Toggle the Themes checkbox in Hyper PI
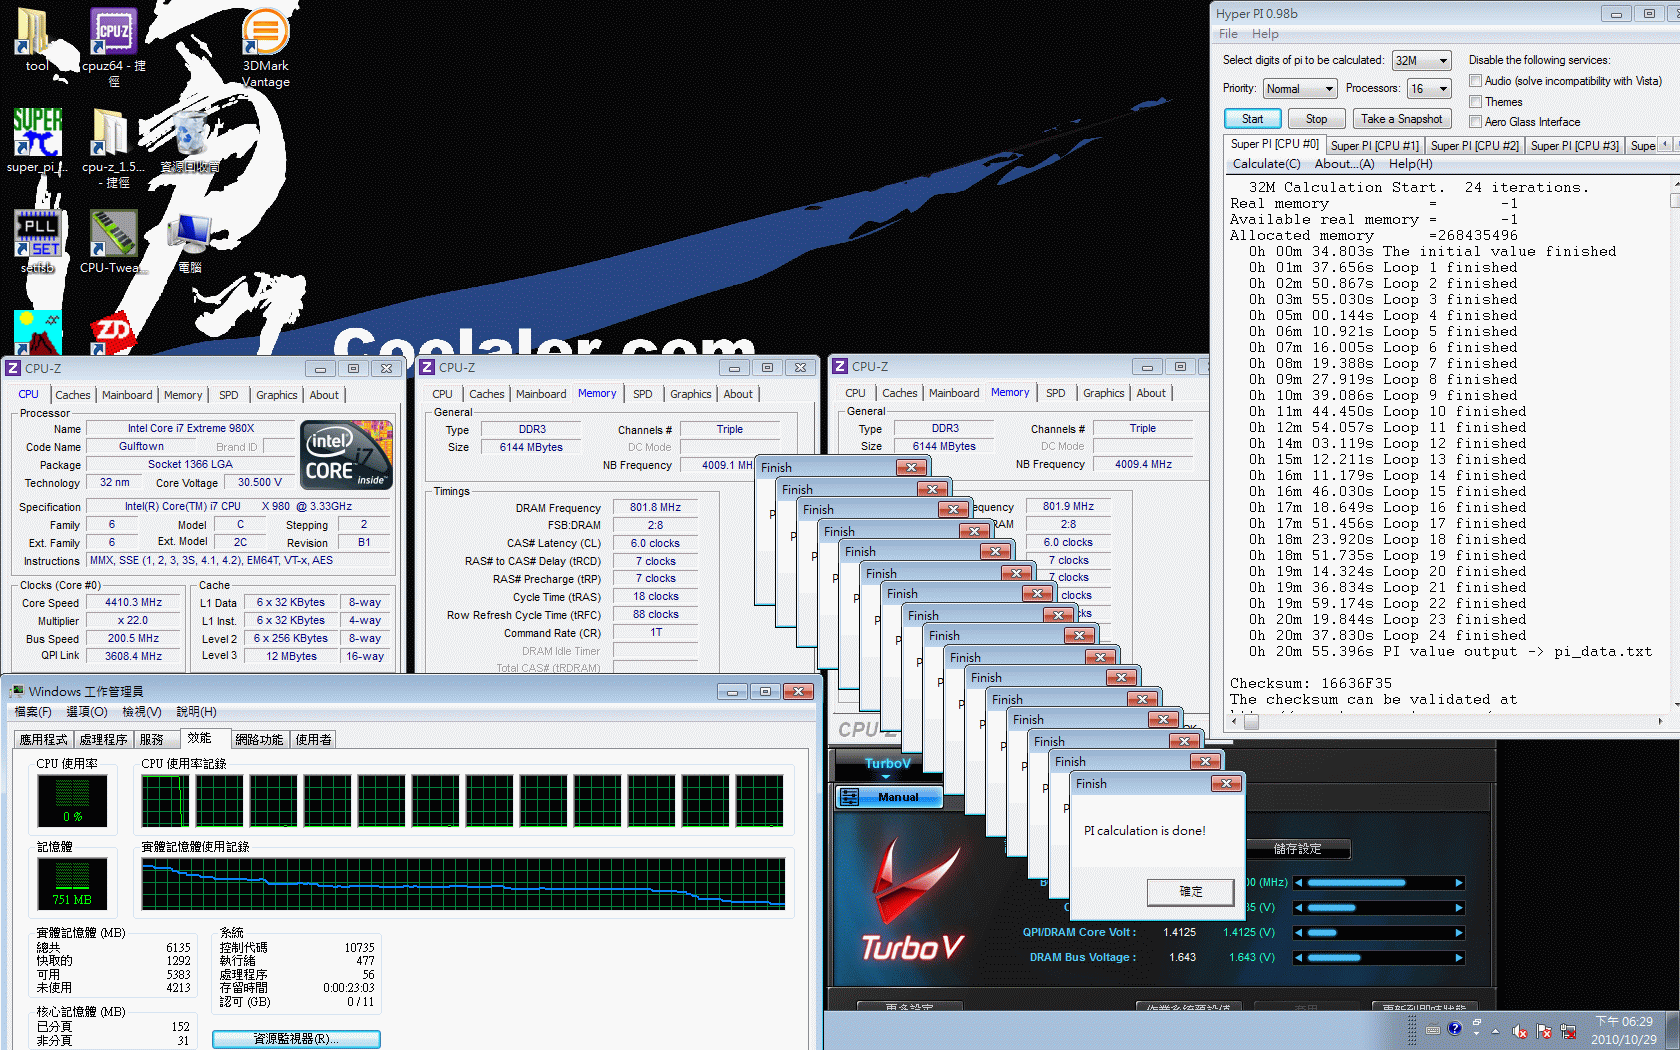This screenshot has height=1050, width=1680. click(1475, 101)
